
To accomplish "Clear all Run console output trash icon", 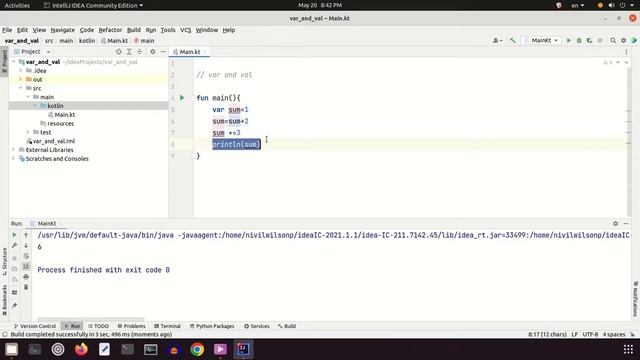I will coord(26,287).
